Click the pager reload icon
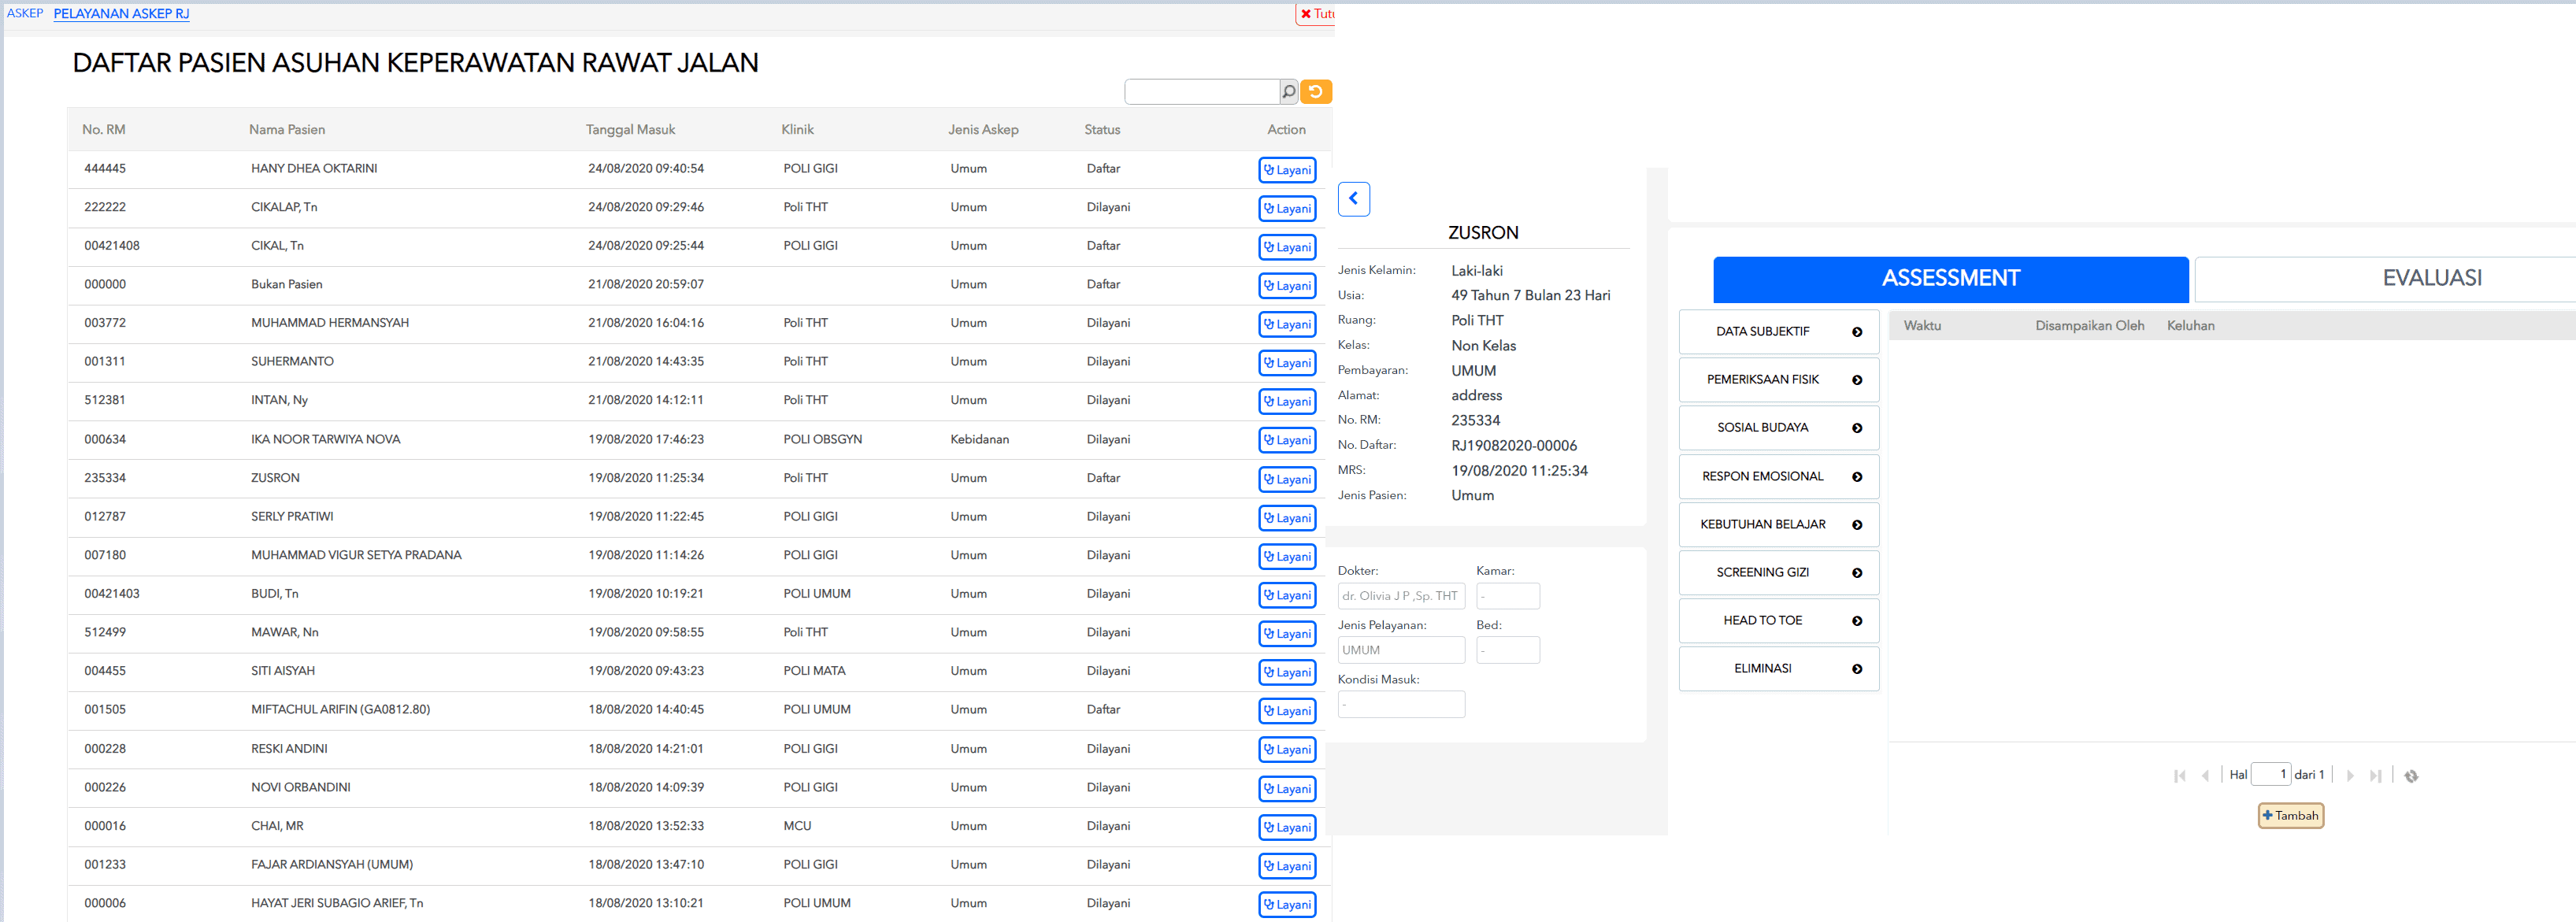The image size is (2576, 922). point(2411,776)
